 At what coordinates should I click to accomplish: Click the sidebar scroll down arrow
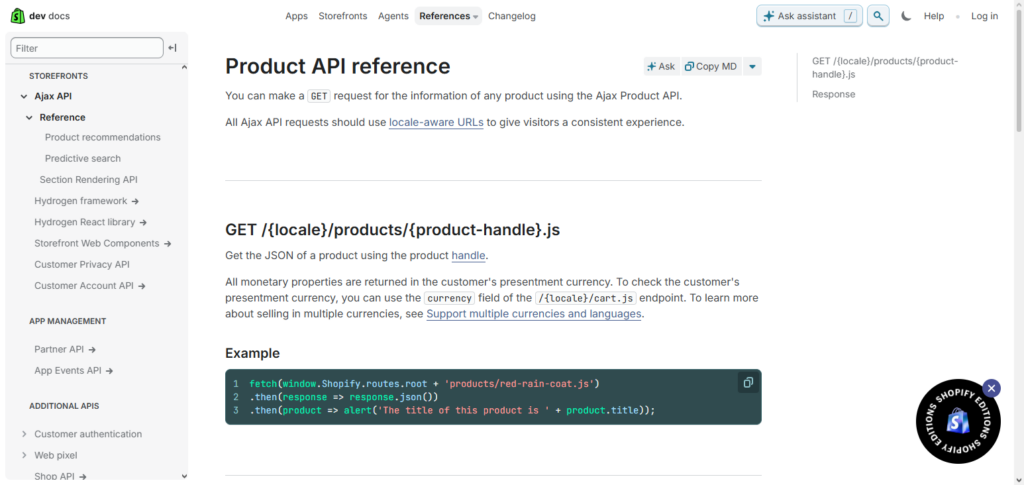coord(184,477)
